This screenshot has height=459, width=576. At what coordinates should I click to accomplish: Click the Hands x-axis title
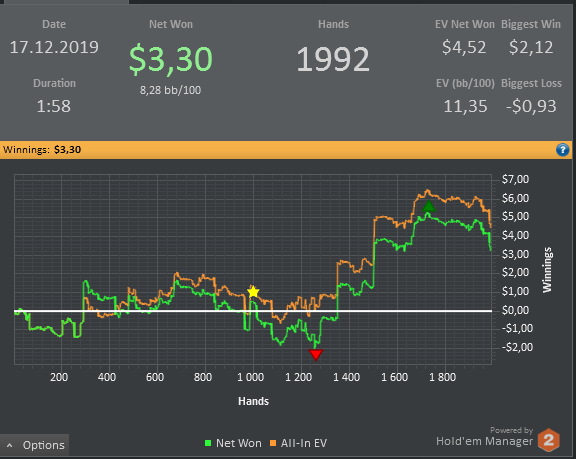coord(253,401)
